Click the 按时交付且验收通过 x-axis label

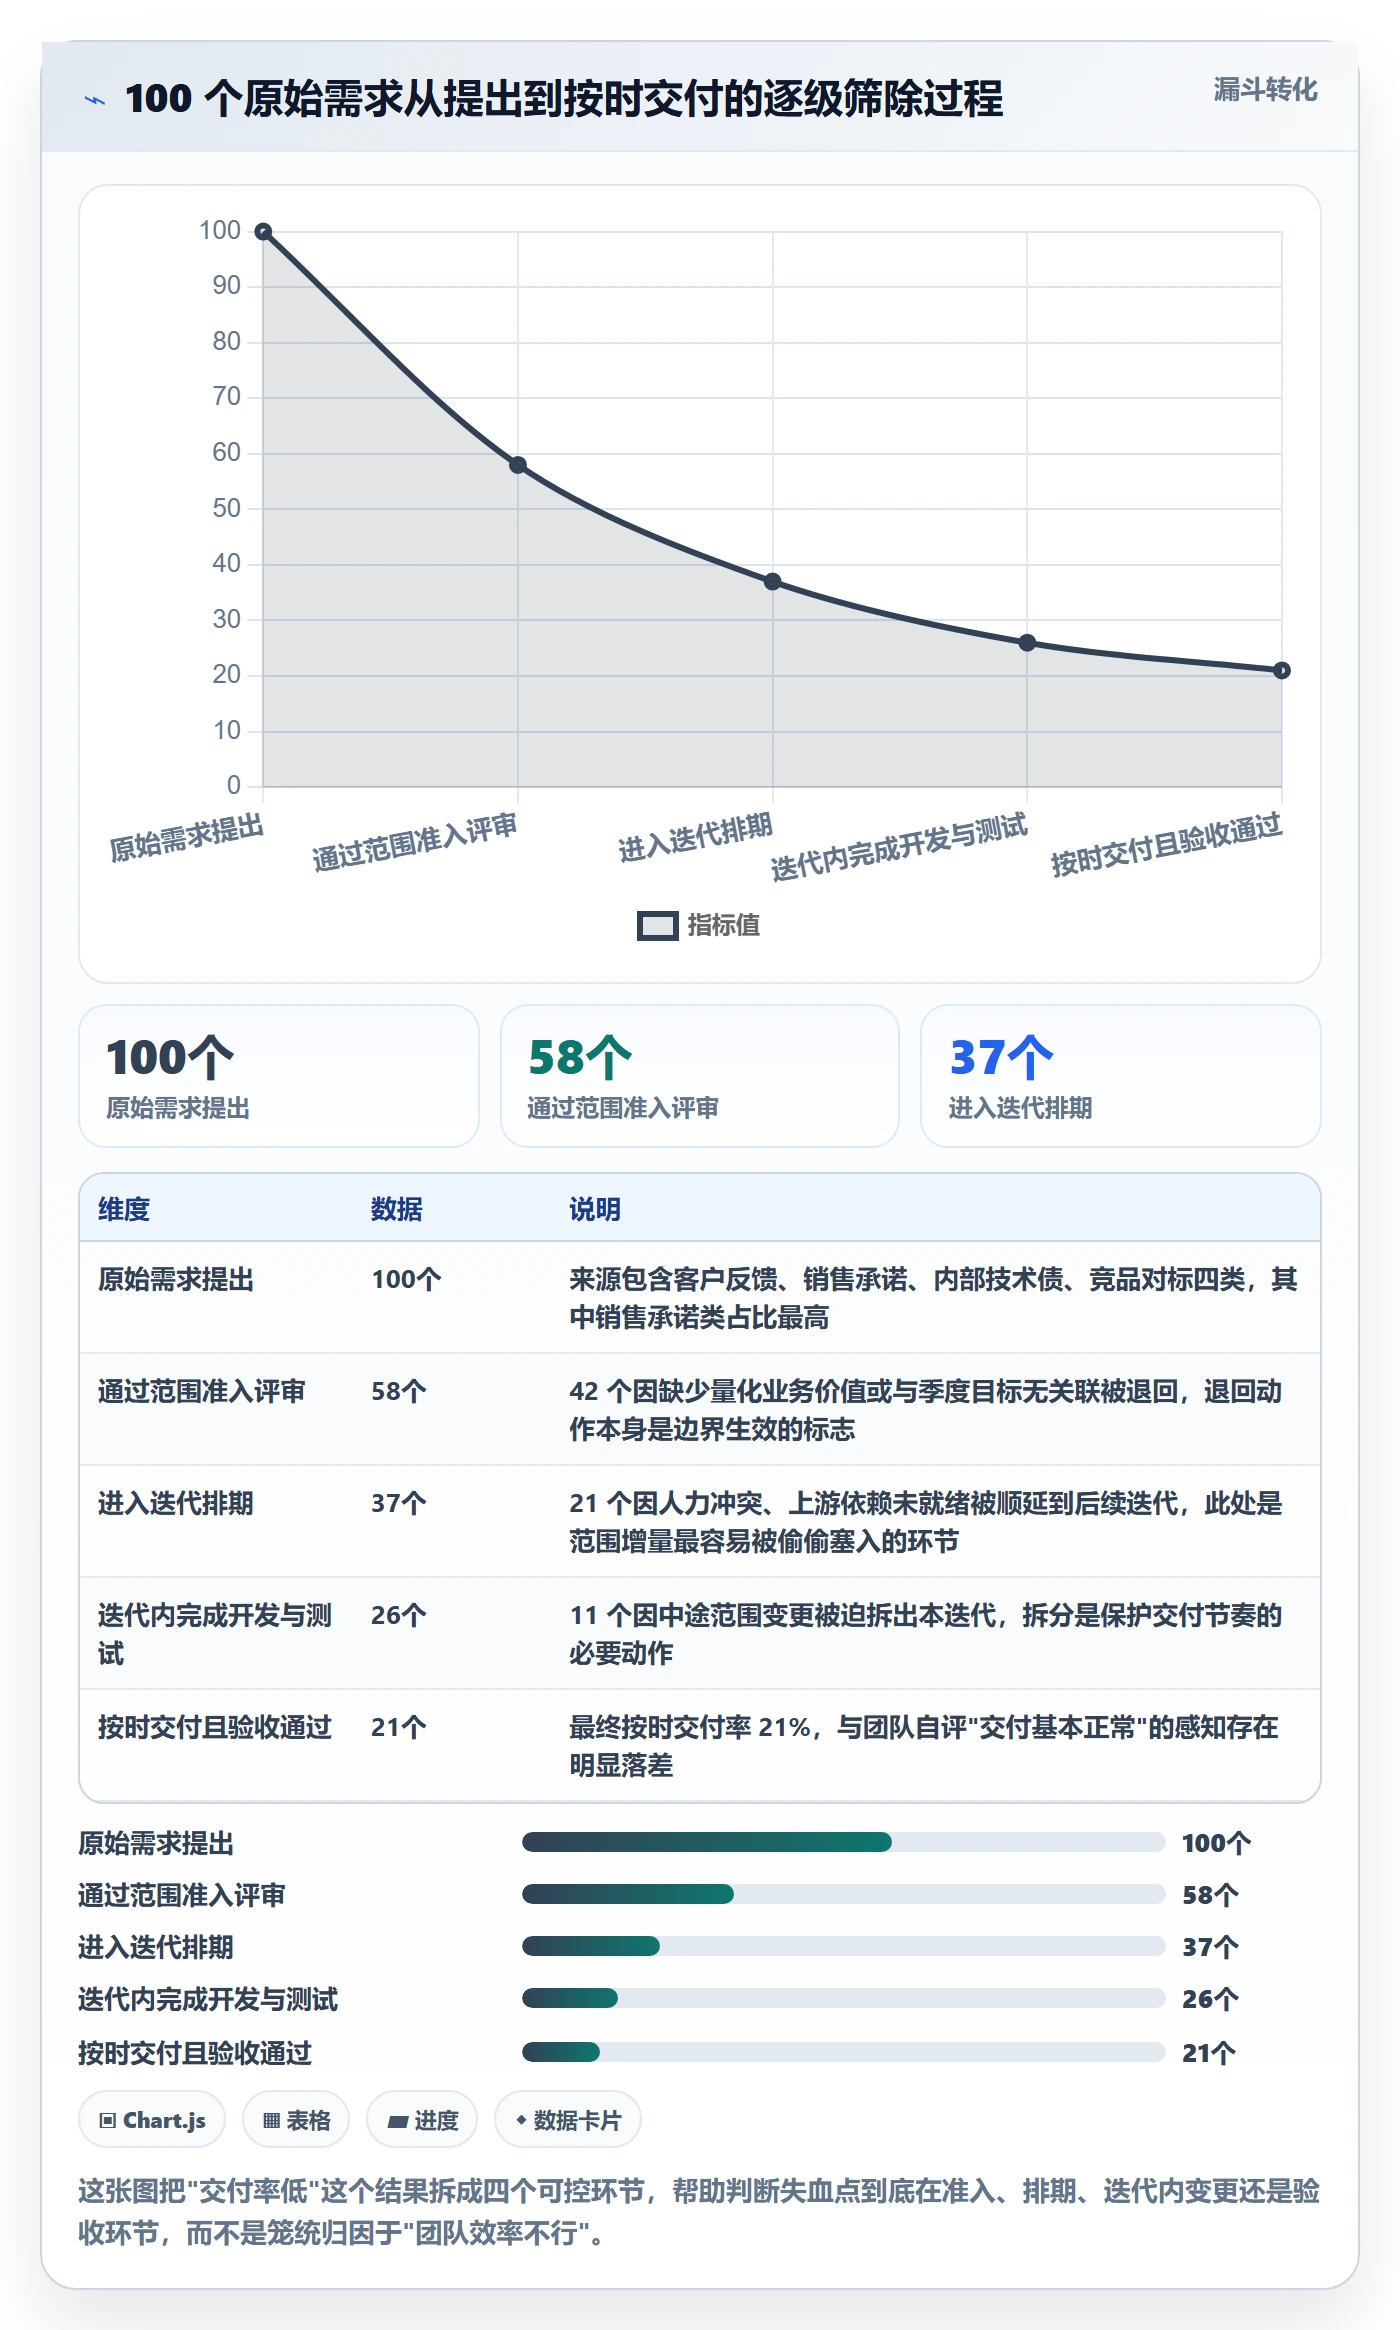pyautogui.click(x=1167, y=845)
